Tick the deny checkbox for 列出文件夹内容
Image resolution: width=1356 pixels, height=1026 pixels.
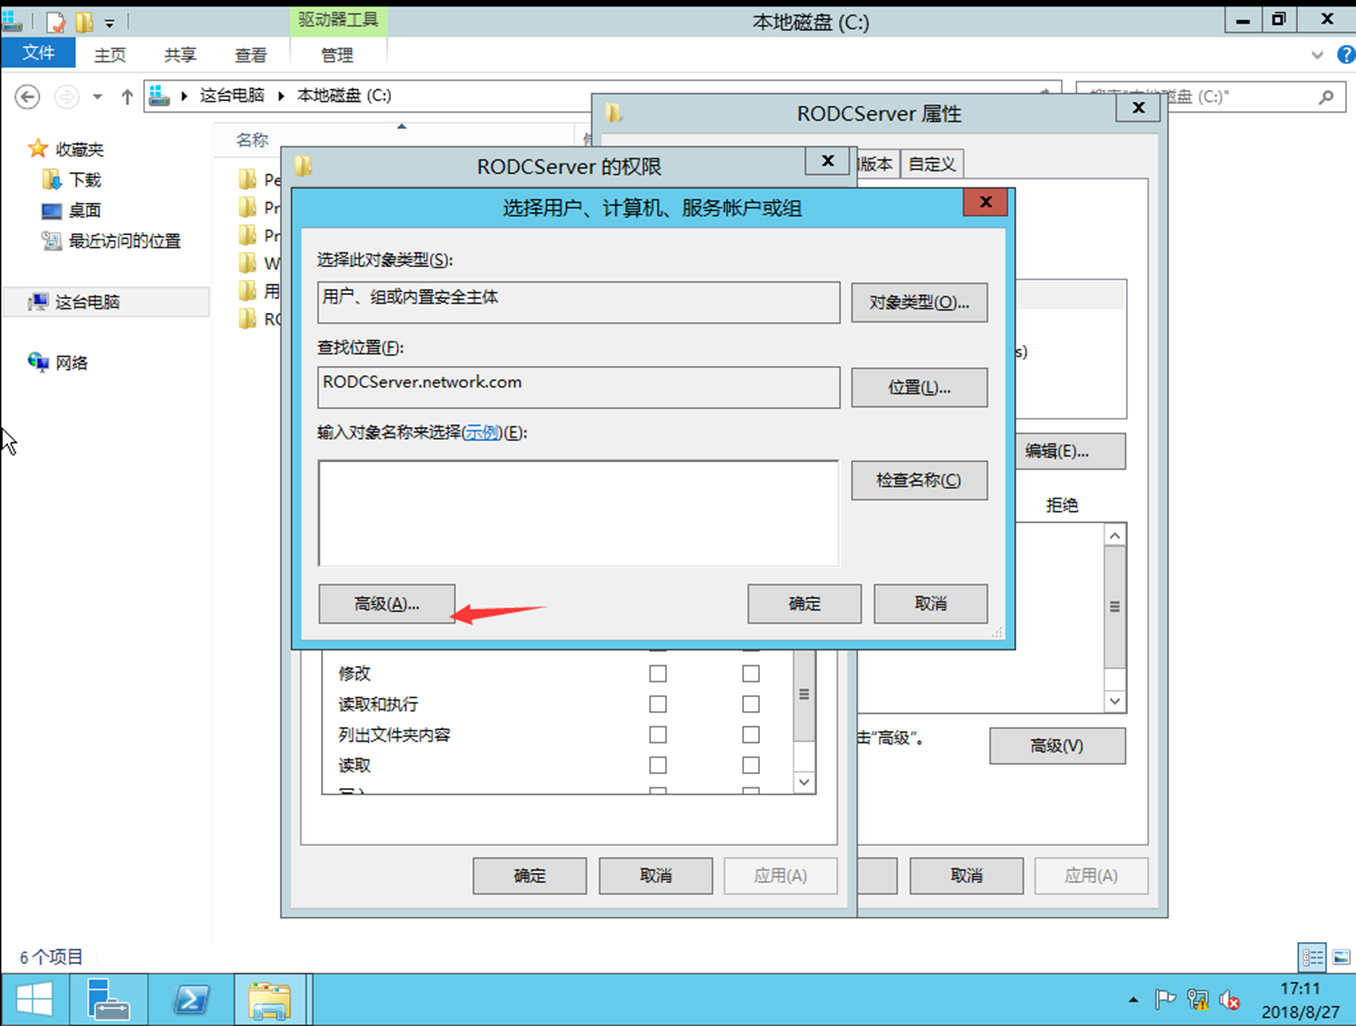(x=751, y=735)
